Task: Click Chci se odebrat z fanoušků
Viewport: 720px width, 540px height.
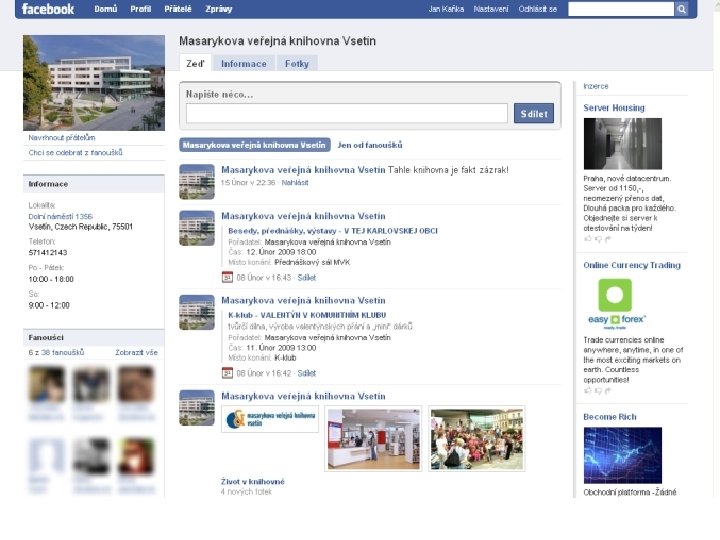Action: pos(75,152)
